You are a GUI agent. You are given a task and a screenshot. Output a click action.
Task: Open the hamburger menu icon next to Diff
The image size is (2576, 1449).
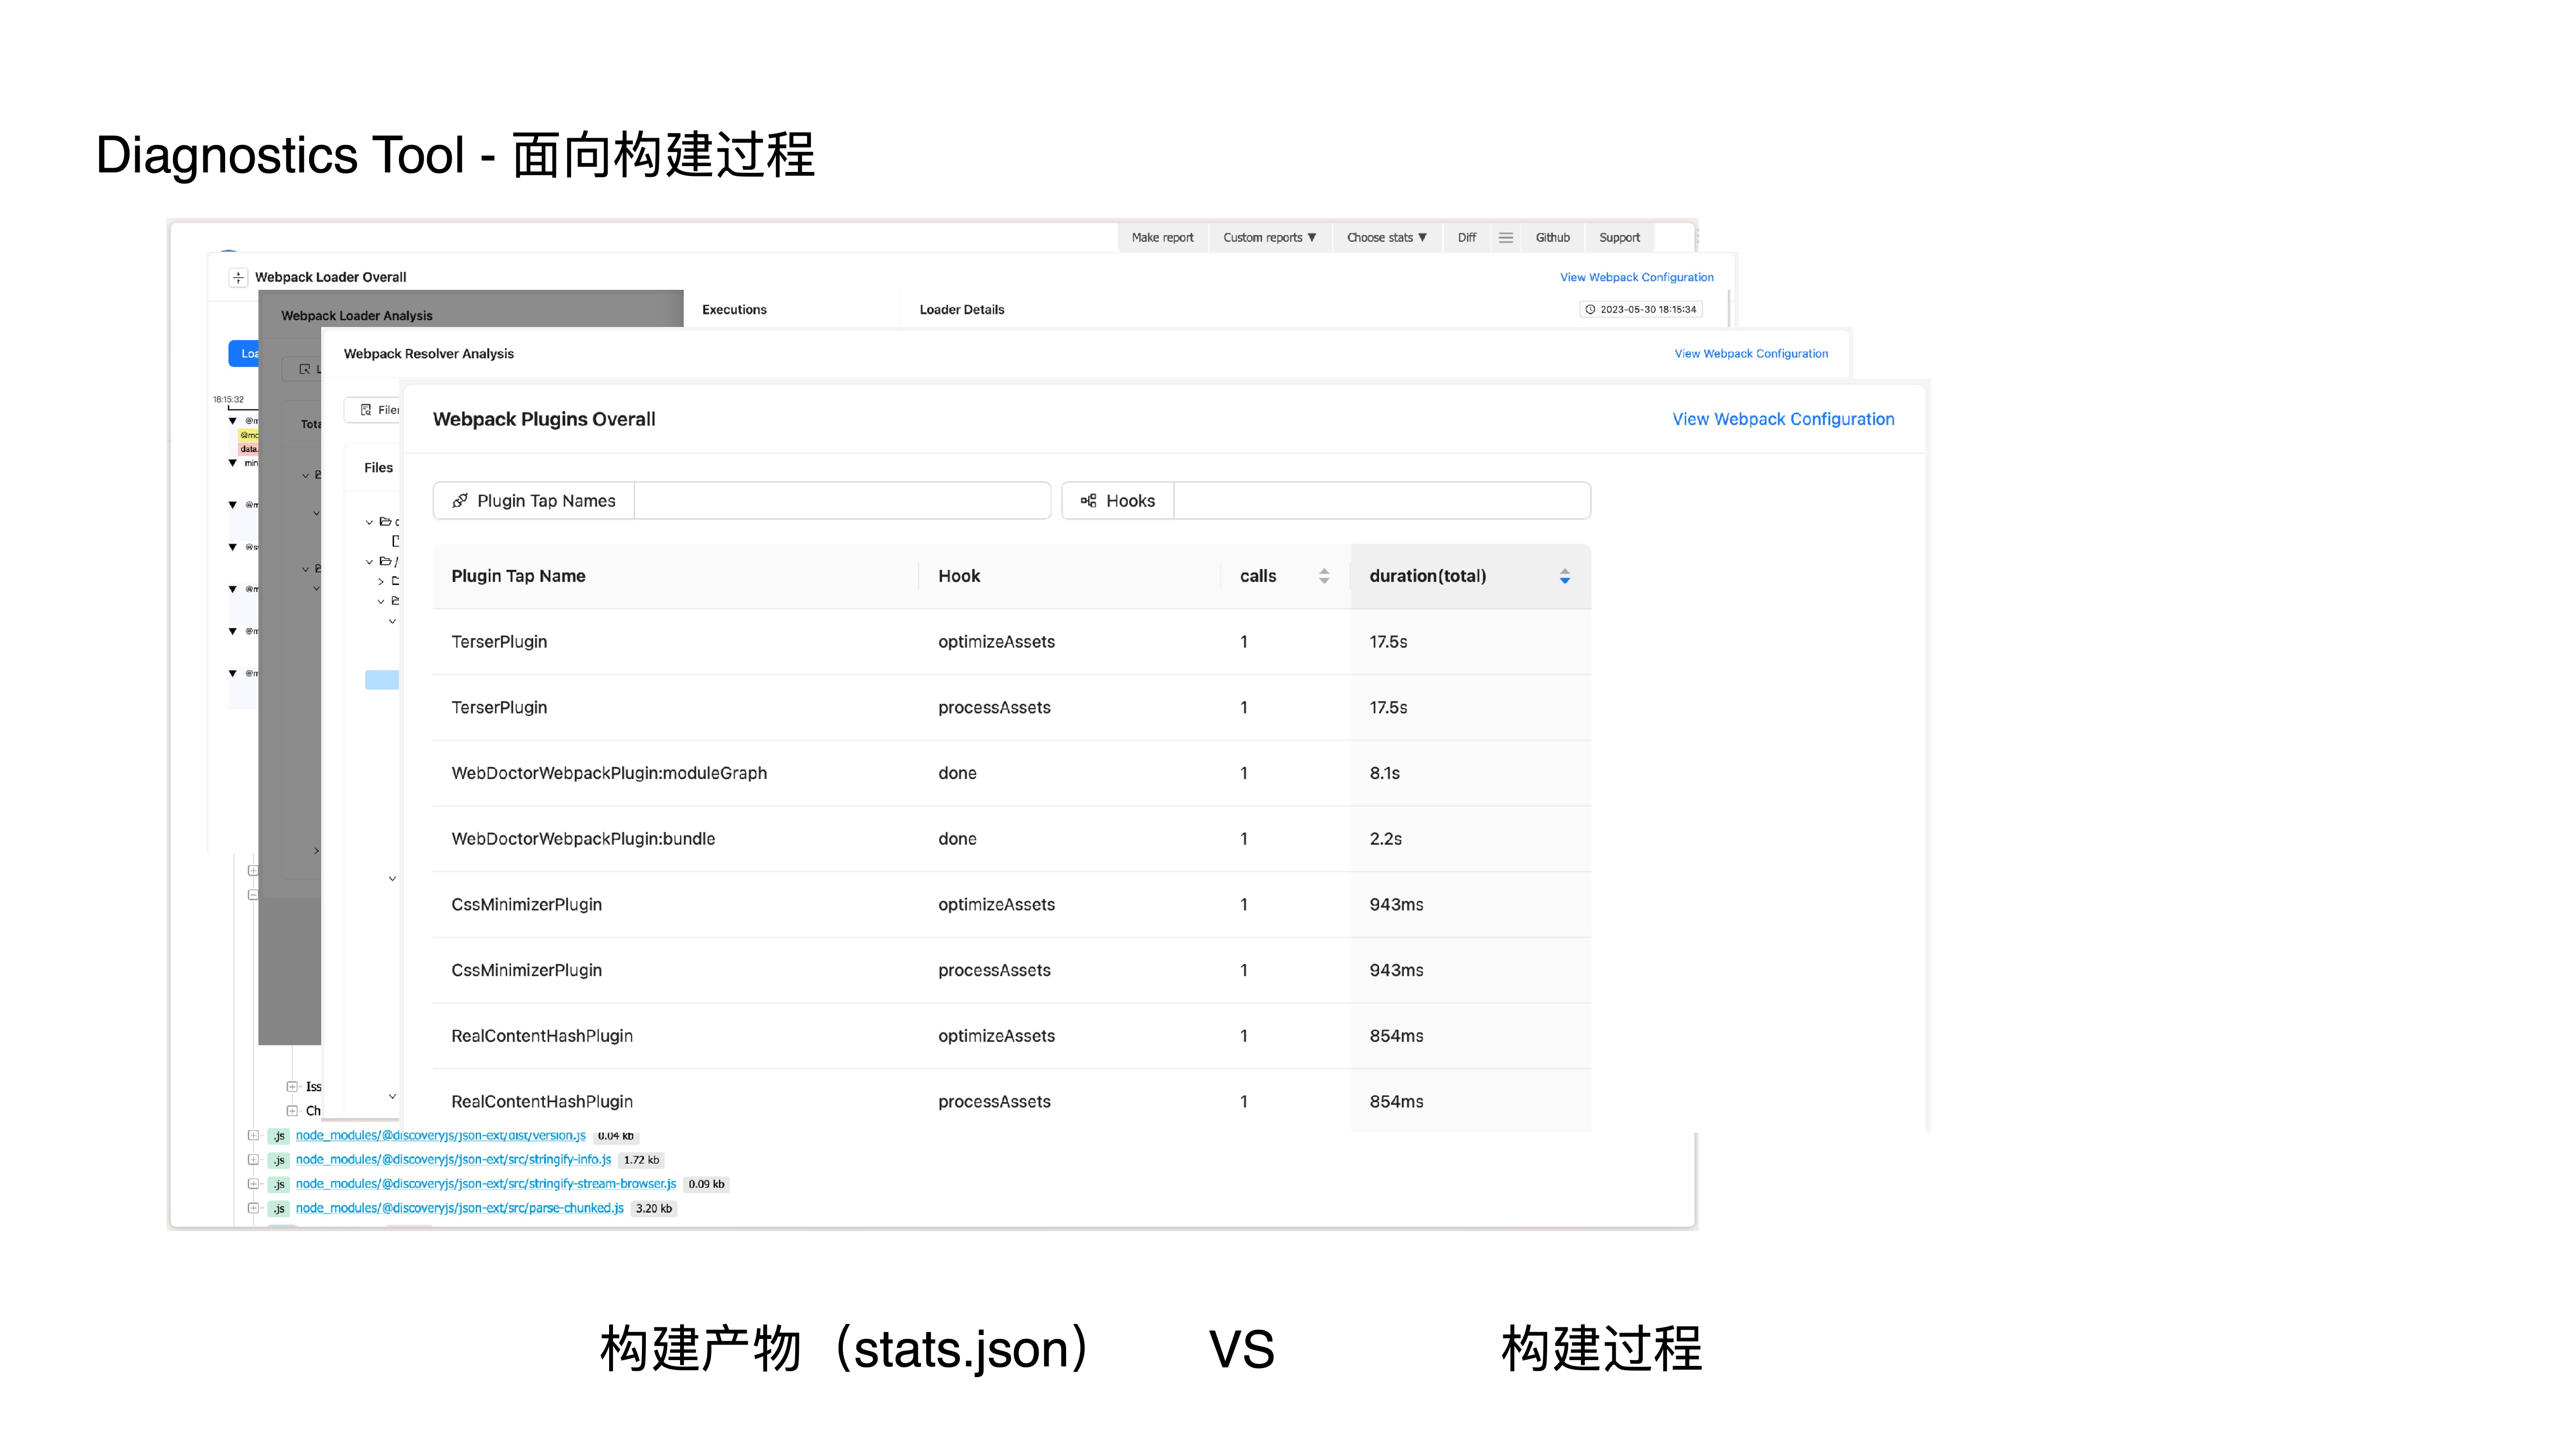[x=1505, y=238]
